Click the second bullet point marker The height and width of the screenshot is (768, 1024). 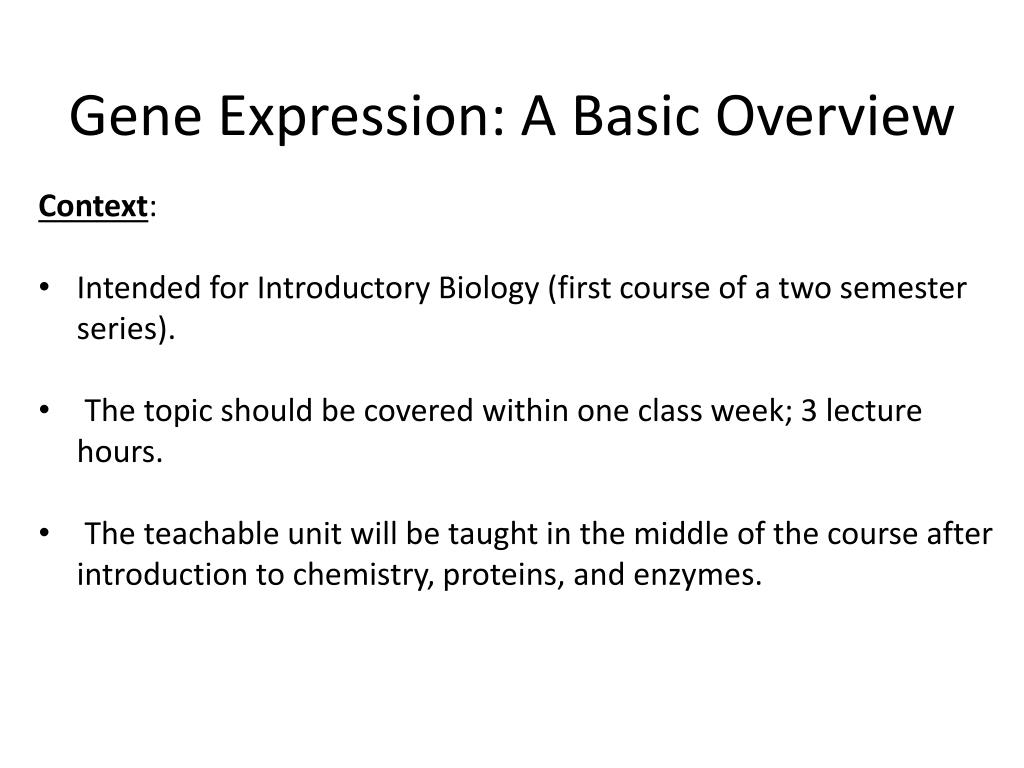tap(44, 410)
